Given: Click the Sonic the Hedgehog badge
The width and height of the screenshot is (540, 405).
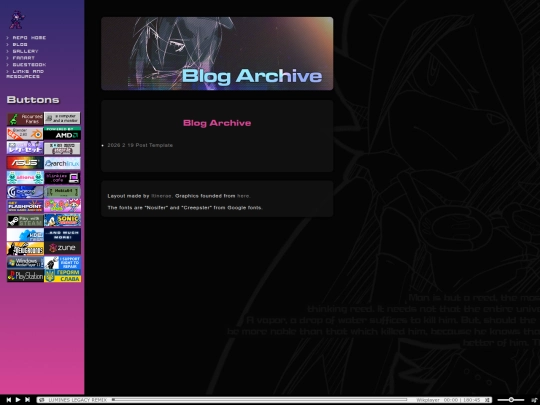Looking at the screenshot, I should click(62, 220).
